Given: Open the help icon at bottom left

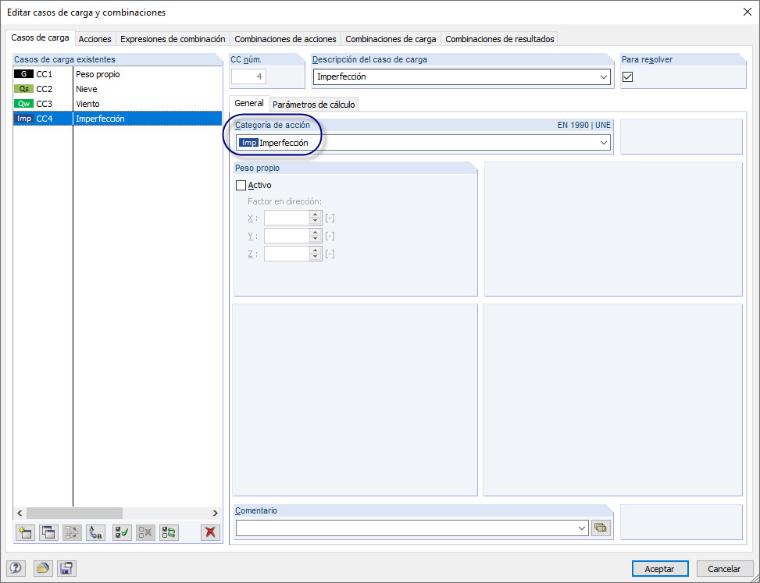Looking at the screenshot, I should [16, 568].
